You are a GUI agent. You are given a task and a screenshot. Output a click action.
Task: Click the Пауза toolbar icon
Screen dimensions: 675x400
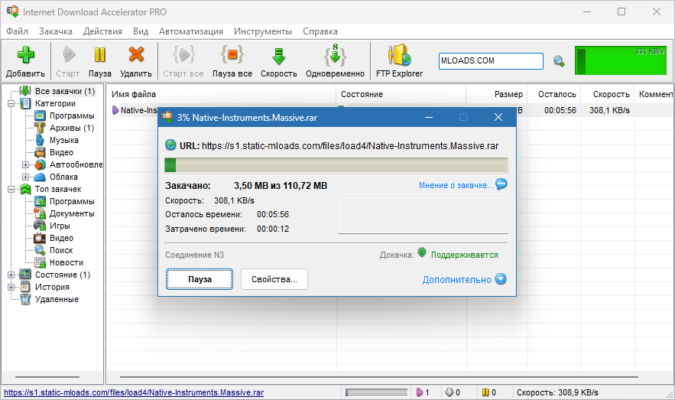click(x=100, y=55)
